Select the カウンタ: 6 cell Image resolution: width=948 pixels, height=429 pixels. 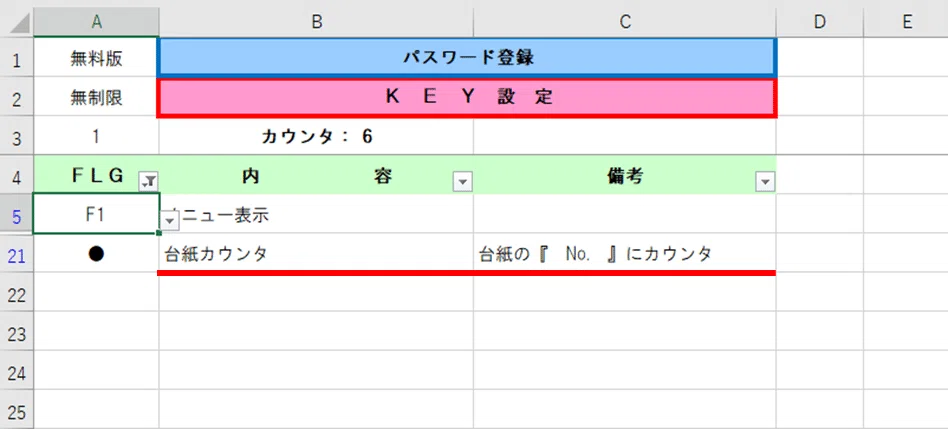pyautogui.click(x=316, y=137)
